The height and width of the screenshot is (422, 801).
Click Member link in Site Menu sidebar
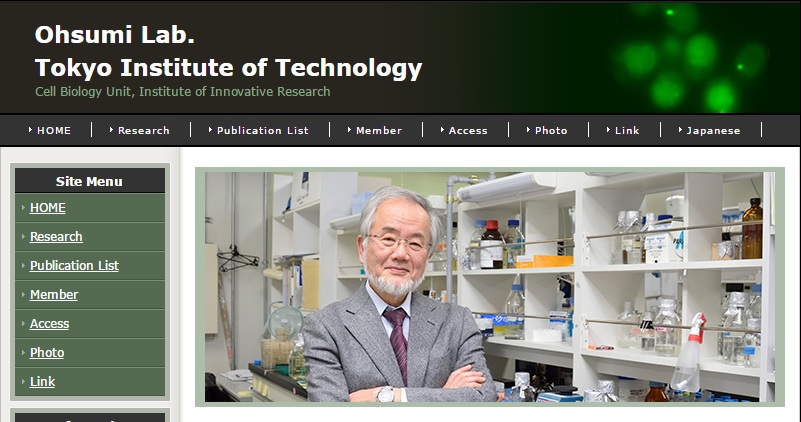[x=54, y=295]
